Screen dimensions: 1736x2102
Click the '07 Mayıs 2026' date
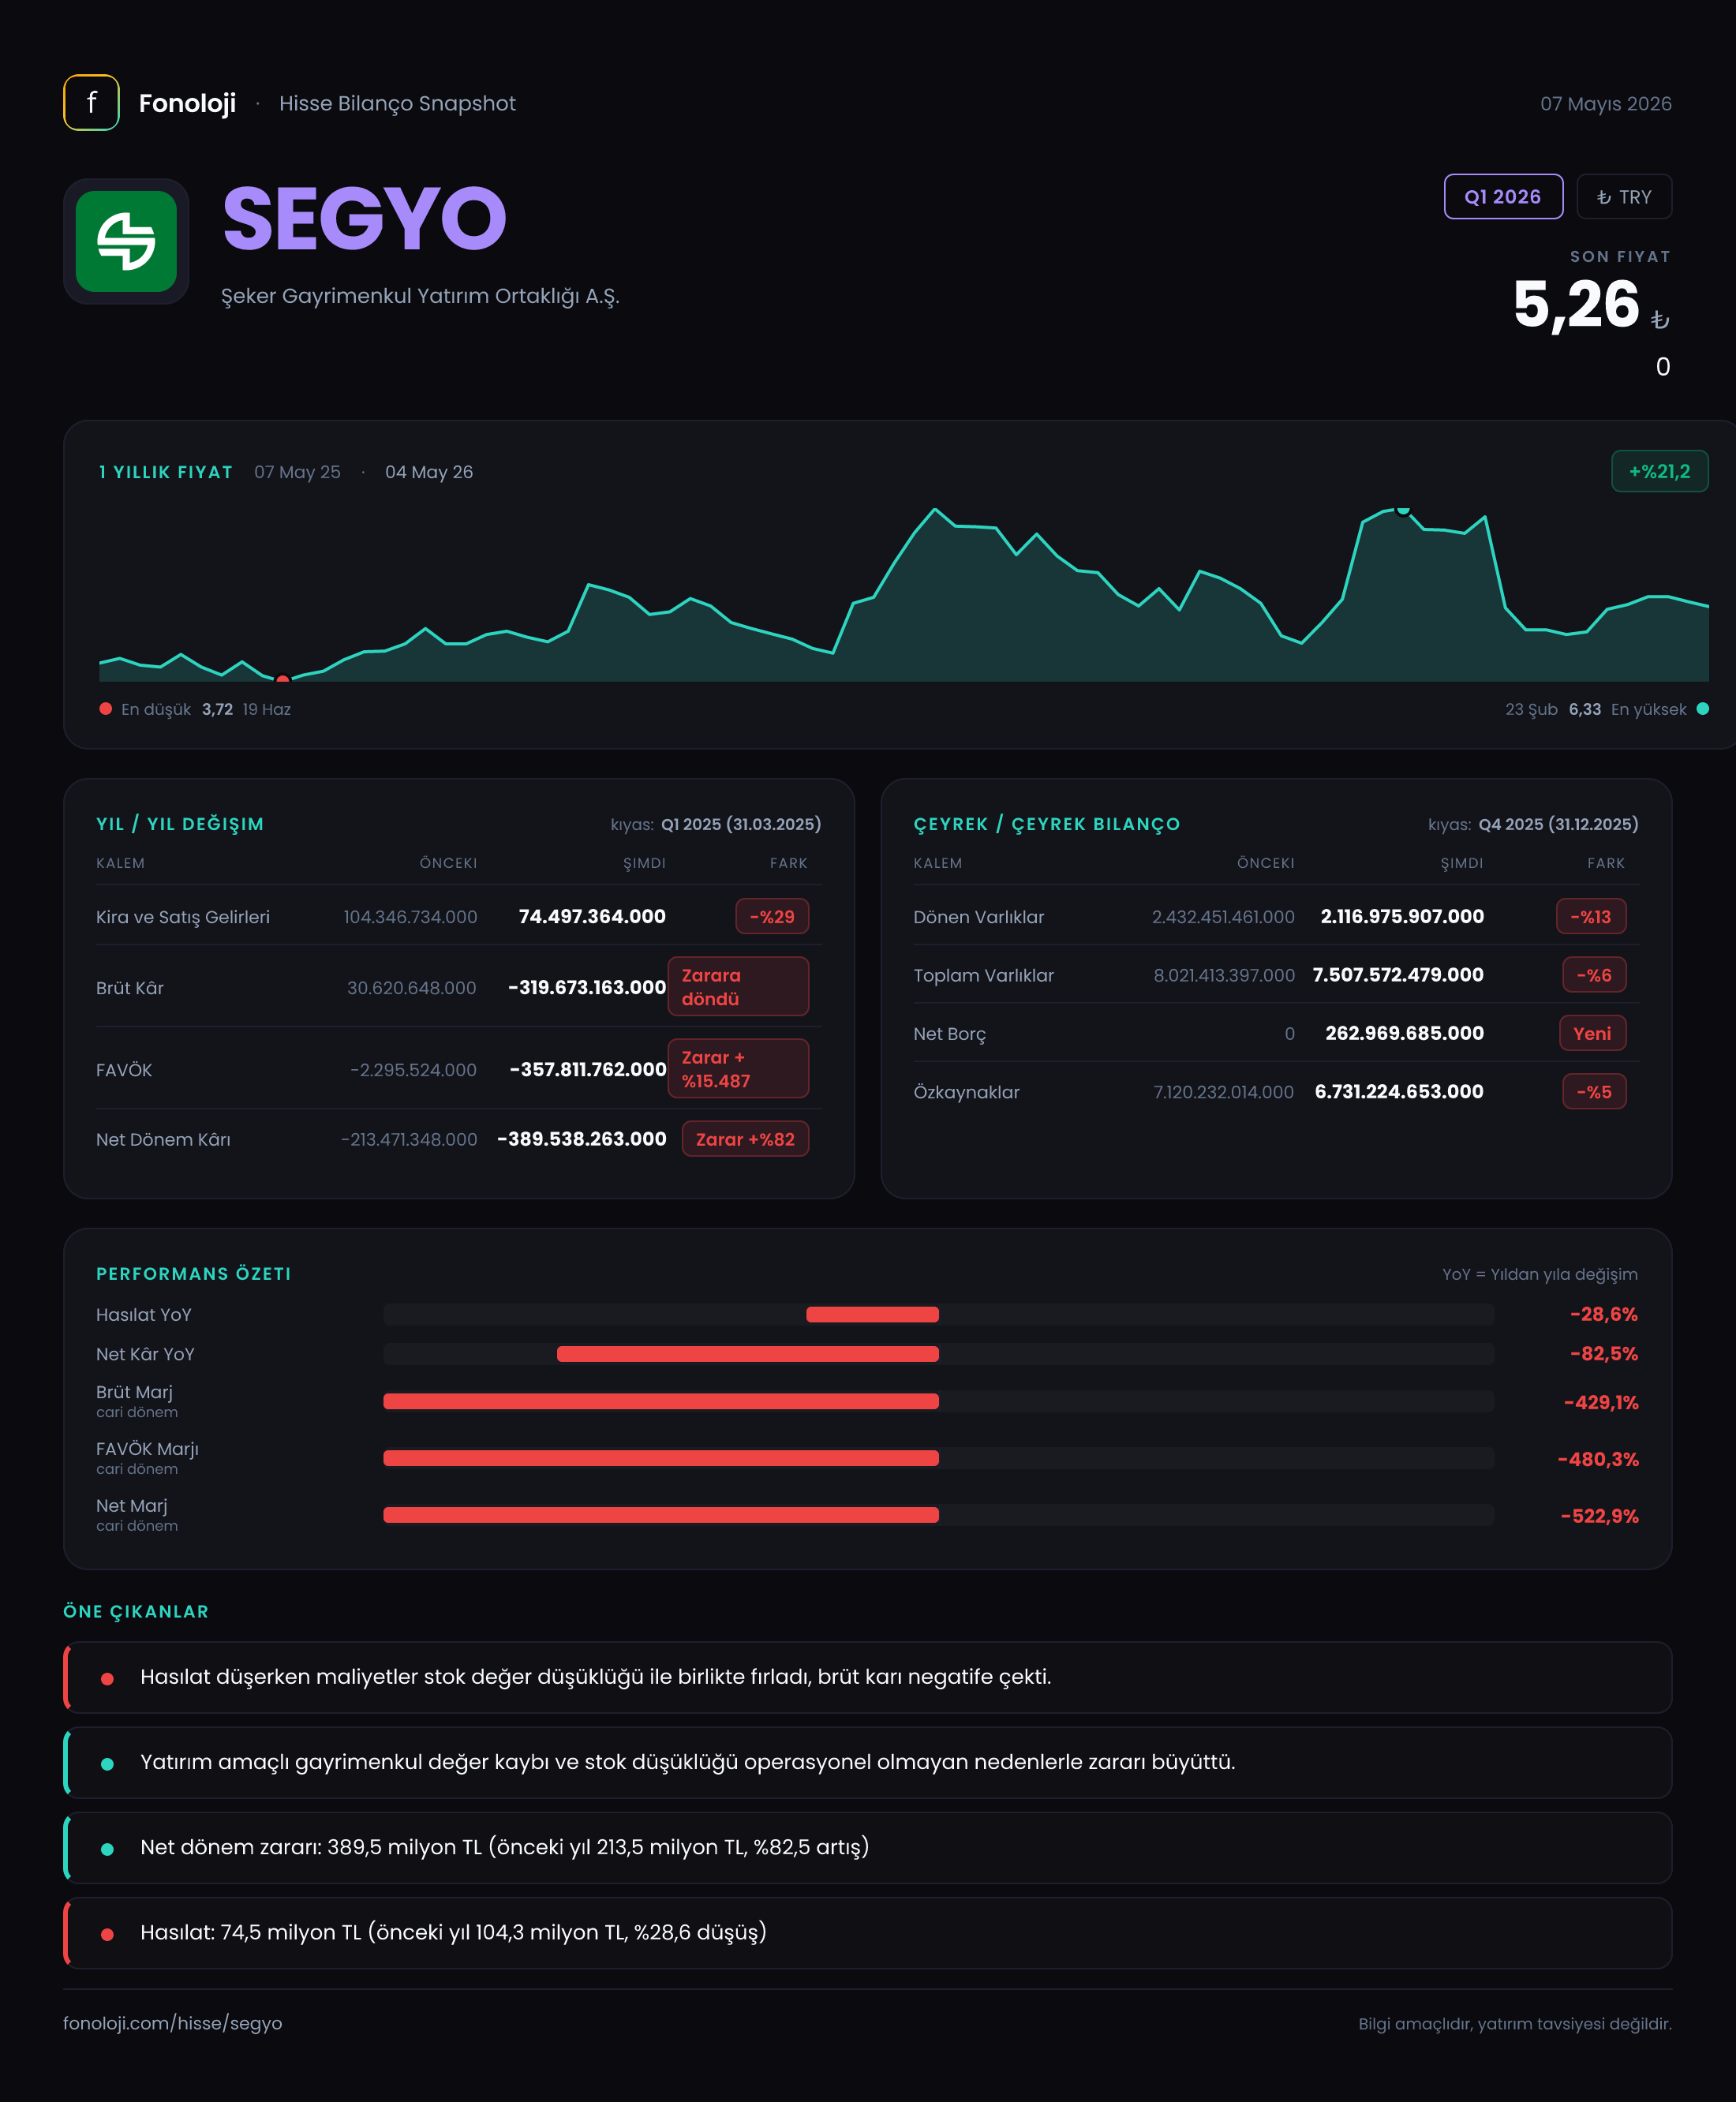pos(1606,104)
